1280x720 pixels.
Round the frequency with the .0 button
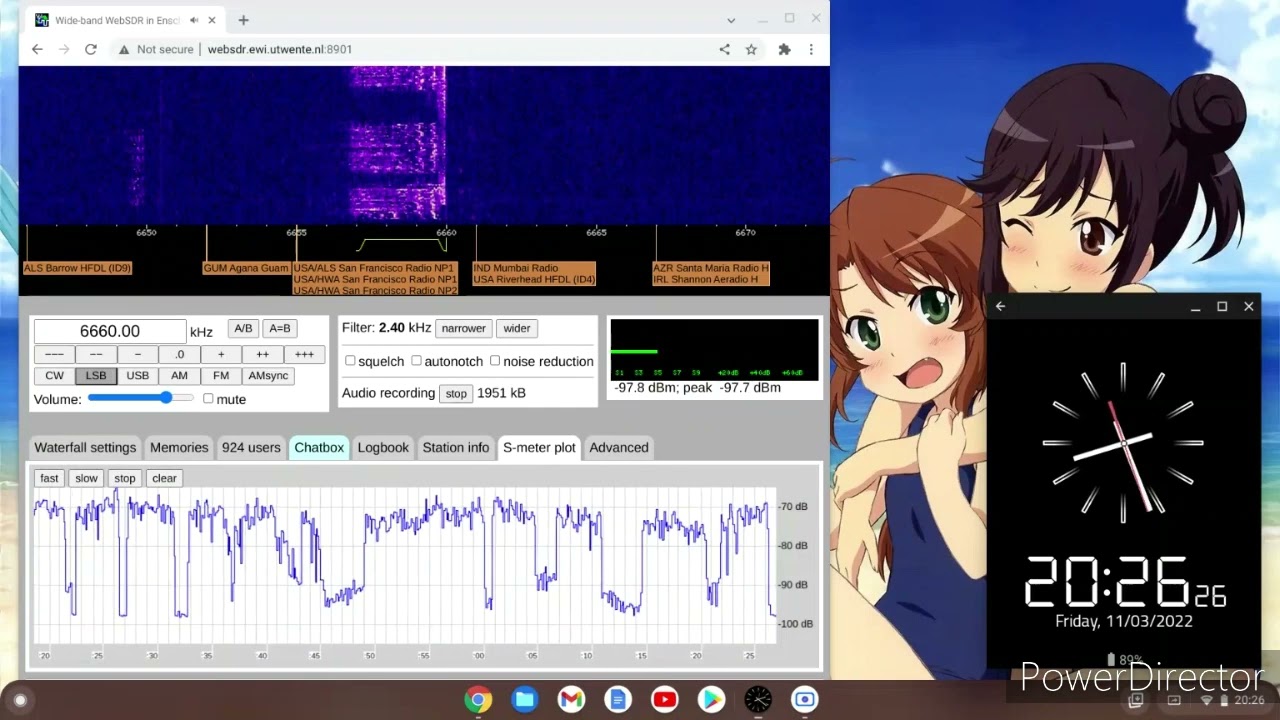coord(179,354)
